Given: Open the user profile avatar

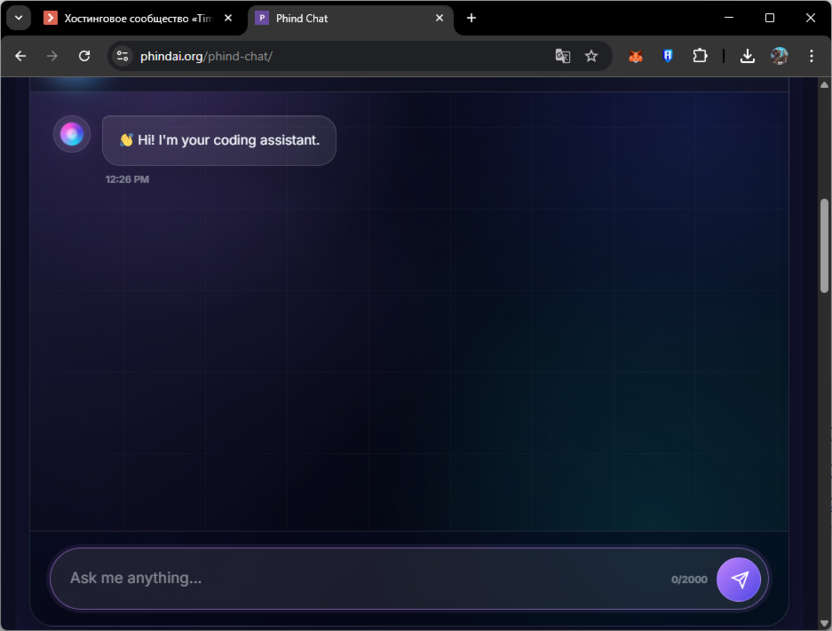Looking at the screenshot, I should pyautogui.click(x=779, y=56).
